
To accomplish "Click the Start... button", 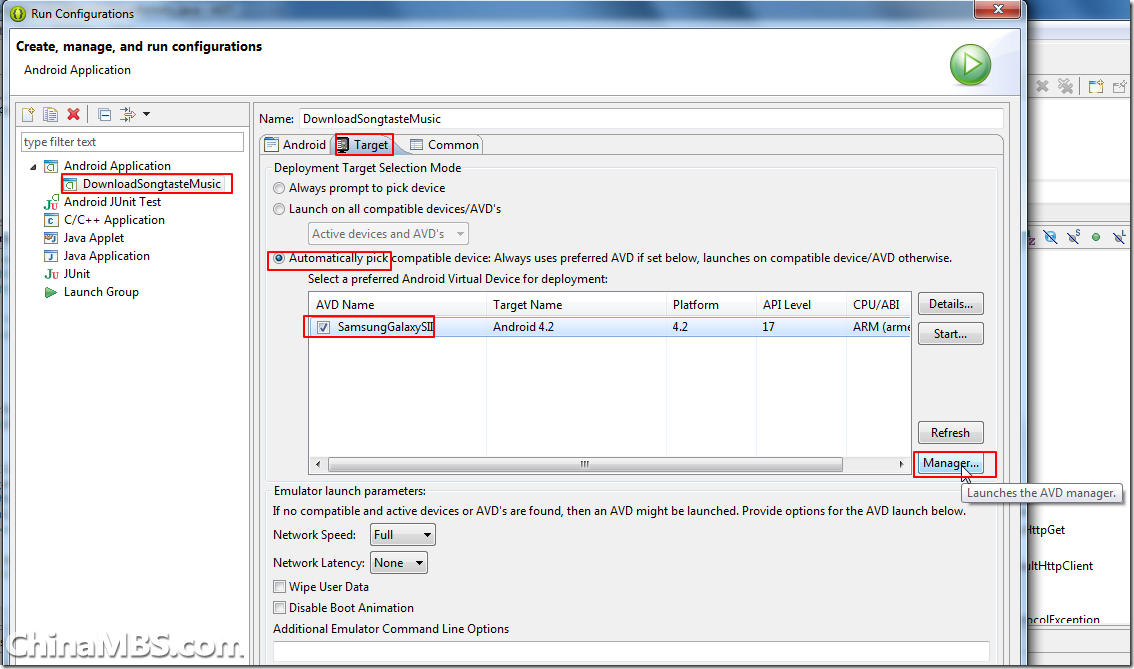I will (x=950, y=333).
